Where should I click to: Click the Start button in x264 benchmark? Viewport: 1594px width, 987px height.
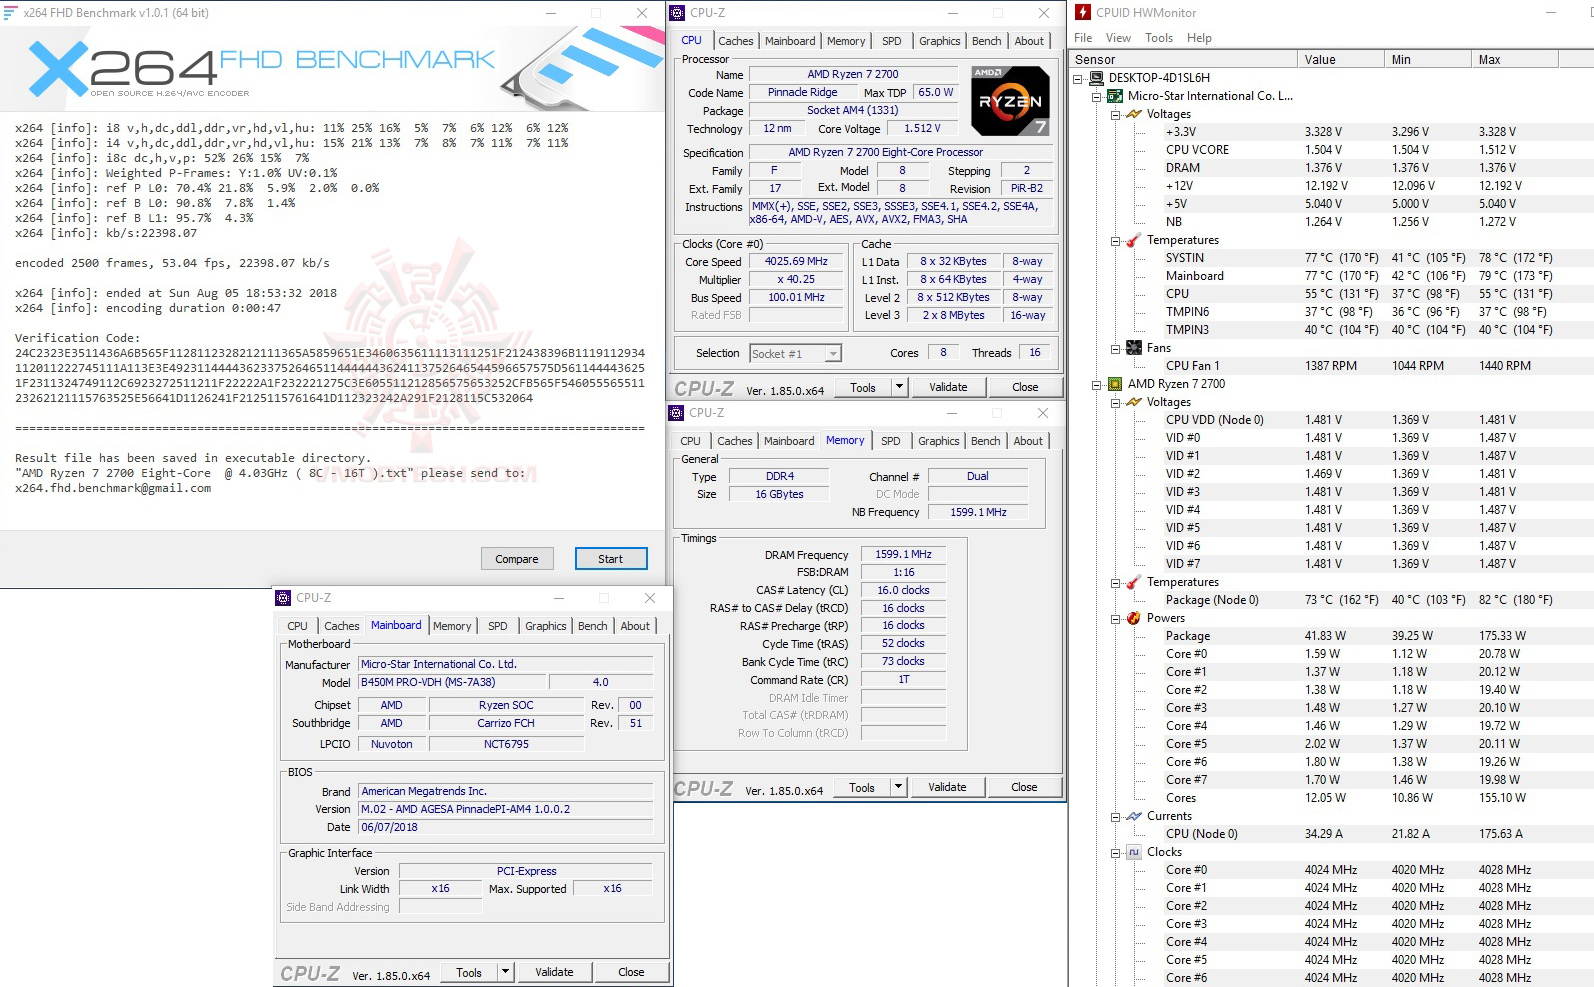click(611, 559)
